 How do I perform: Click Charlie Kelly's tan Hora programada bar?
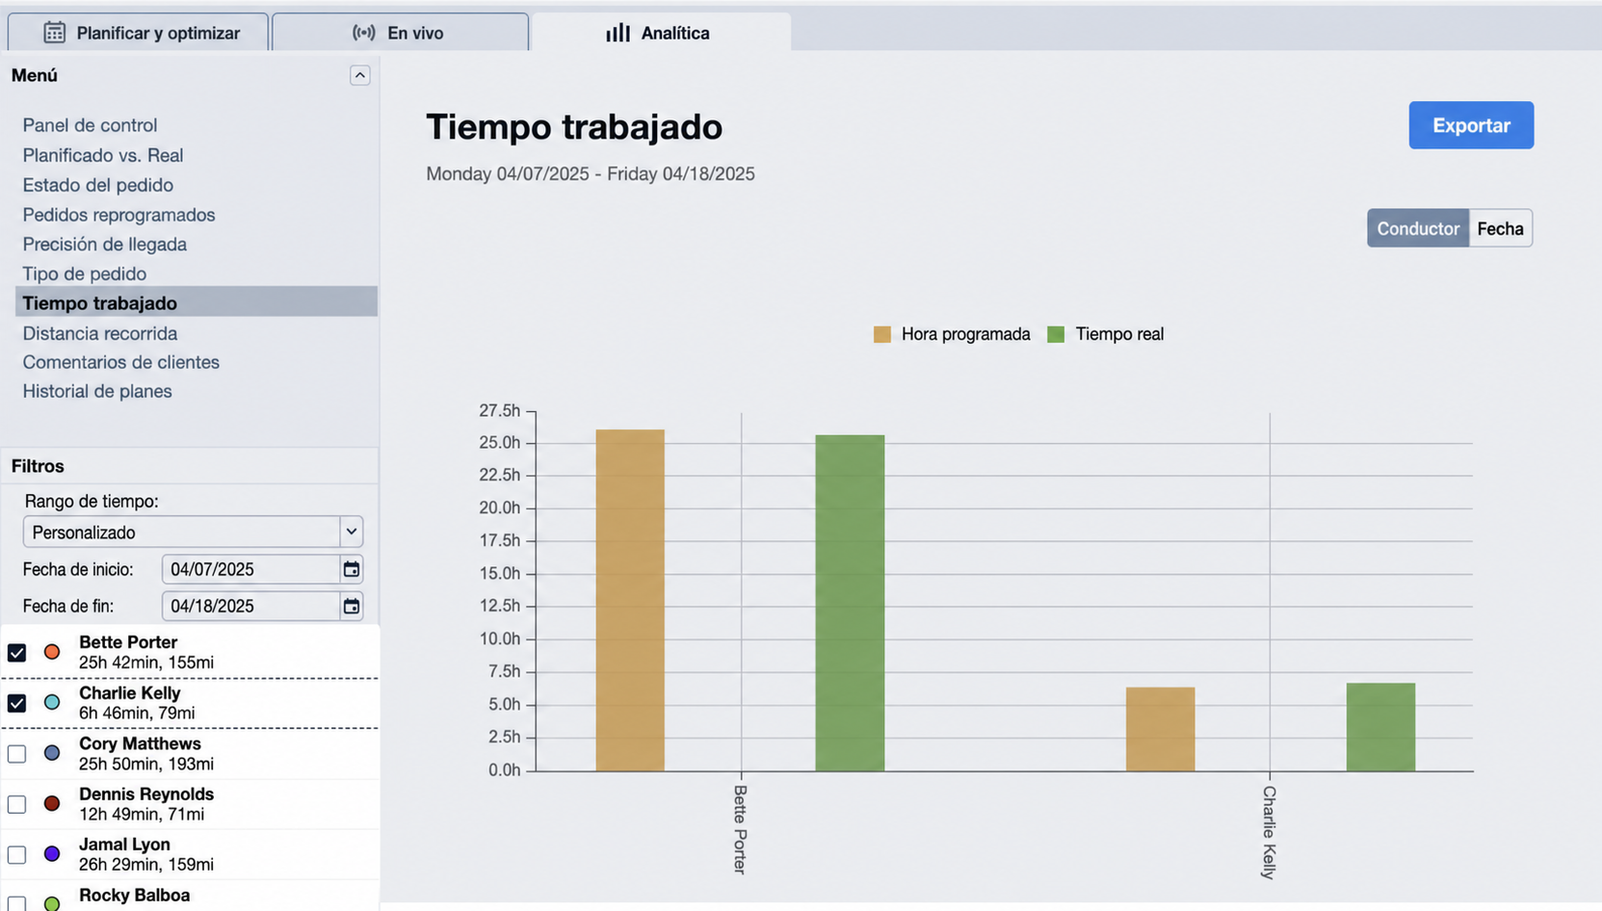tap(1160, 729)
